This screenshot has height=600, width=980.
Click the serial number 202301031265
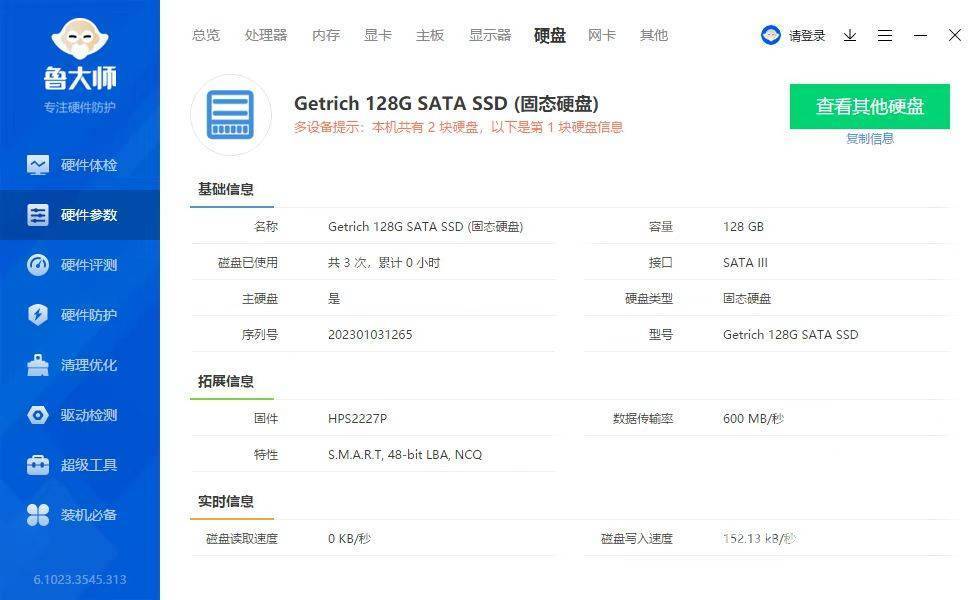click(370, 334)
